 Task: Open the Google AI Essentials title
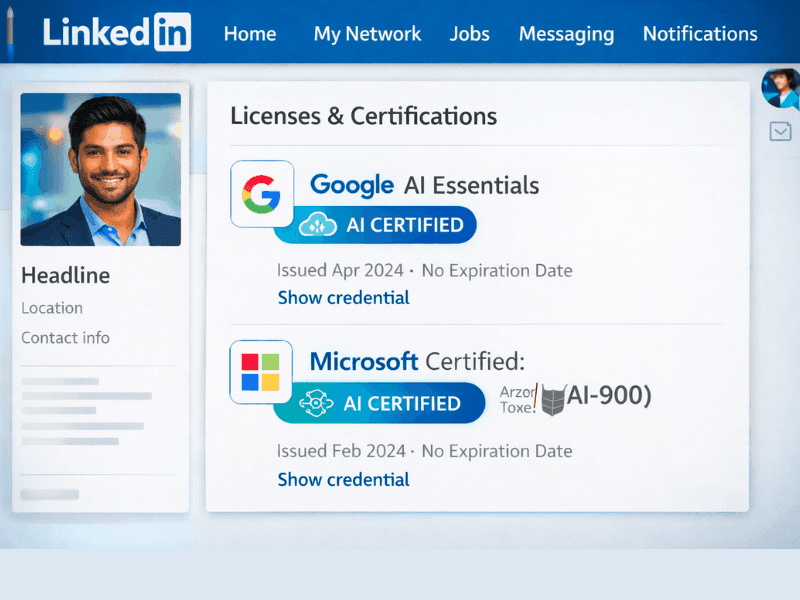coord(424,185)
